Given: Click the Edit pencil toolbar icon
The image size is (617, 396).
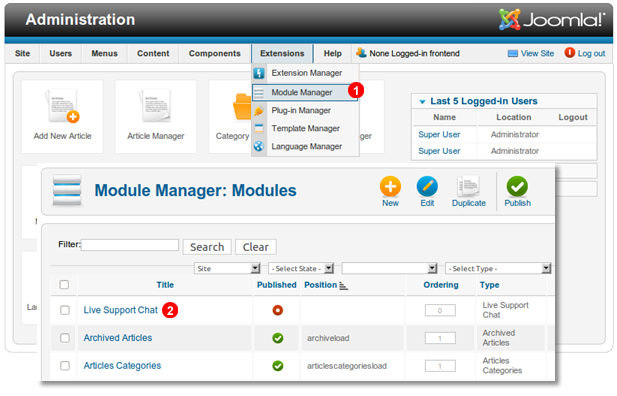Looking at the screenshot, I should pos(427,186).
